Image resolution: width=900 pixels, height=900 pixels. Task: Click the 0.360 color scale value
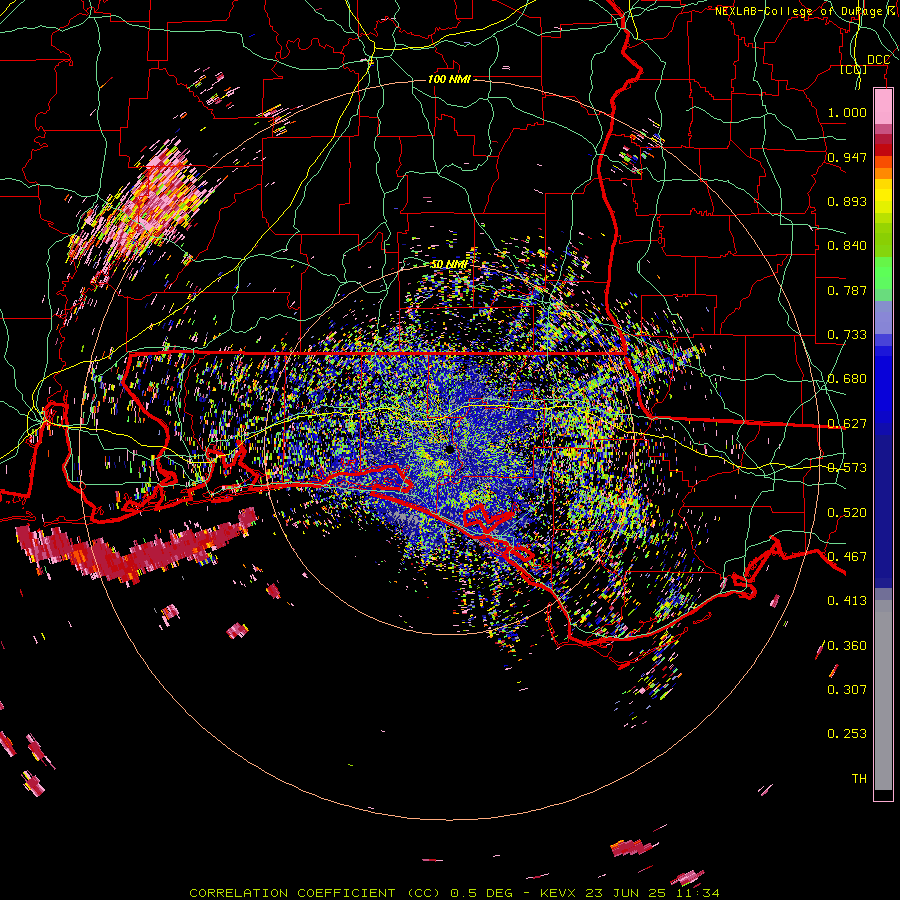pyautogui.click(x=847, y=646)
